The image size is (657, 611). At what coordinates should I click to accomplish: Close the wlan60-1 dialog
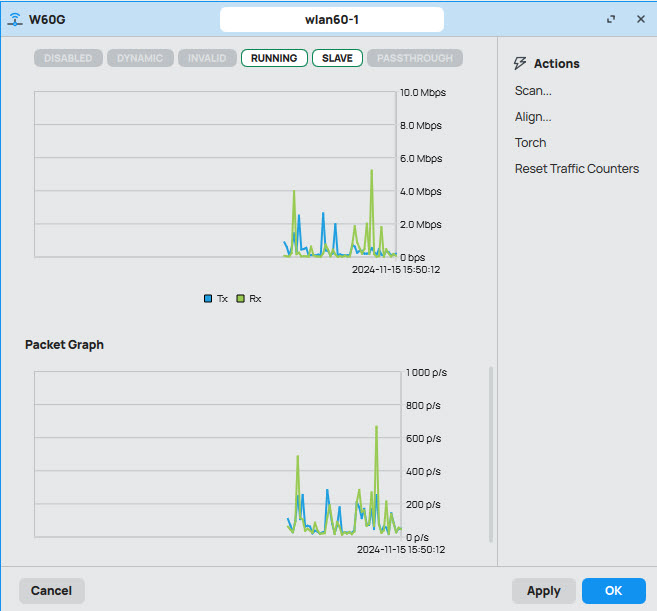point(641,19)
